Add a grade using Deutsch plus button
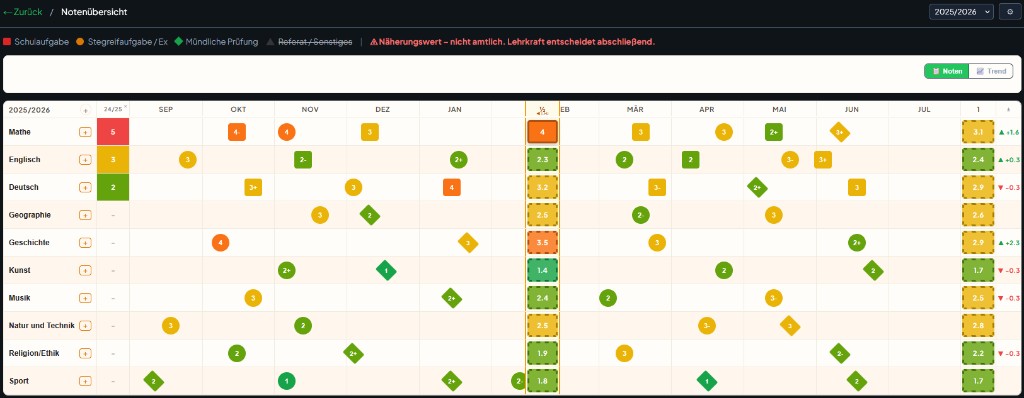This screenshot has width=1024, height=398. (85, 188)
